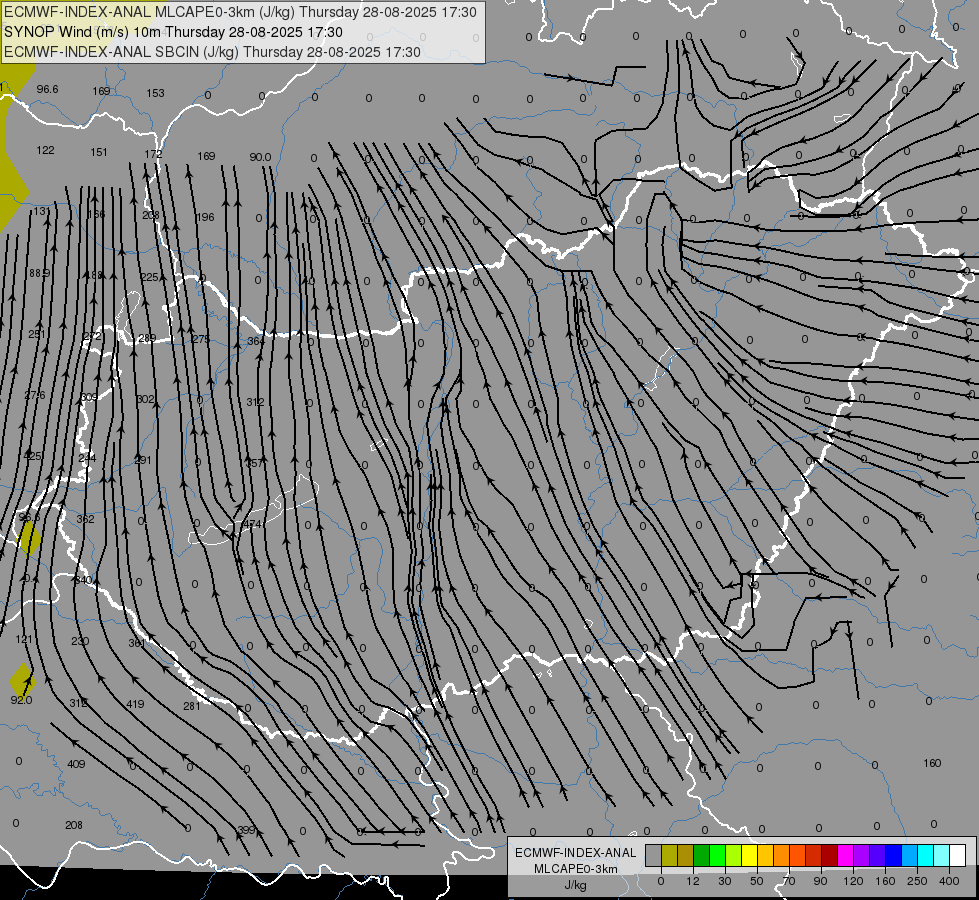Click the ECMWF-INDEX-ANAL label in the legend
This screenshot has width=979, height=900.
576,853
